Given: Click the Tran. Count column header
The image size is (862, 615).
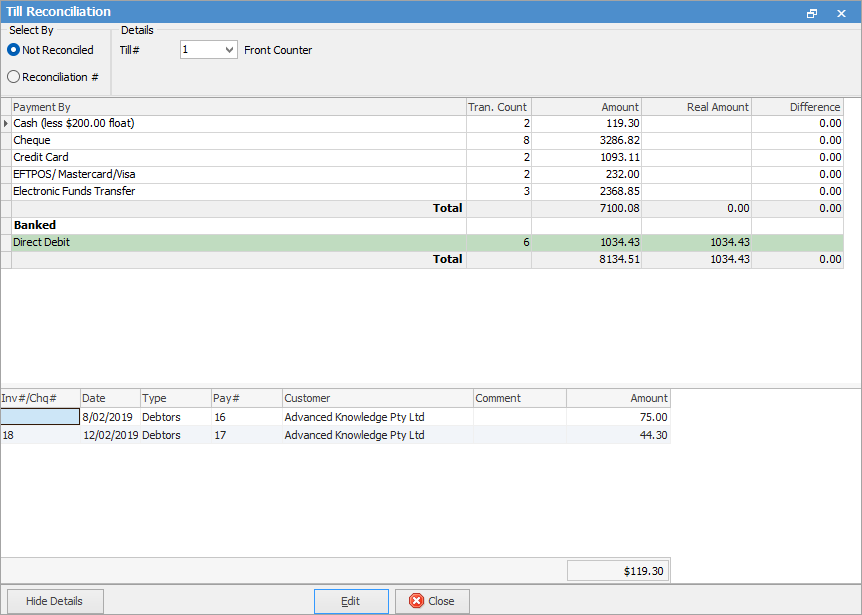Looking at the screenshot, I should 498,107.
